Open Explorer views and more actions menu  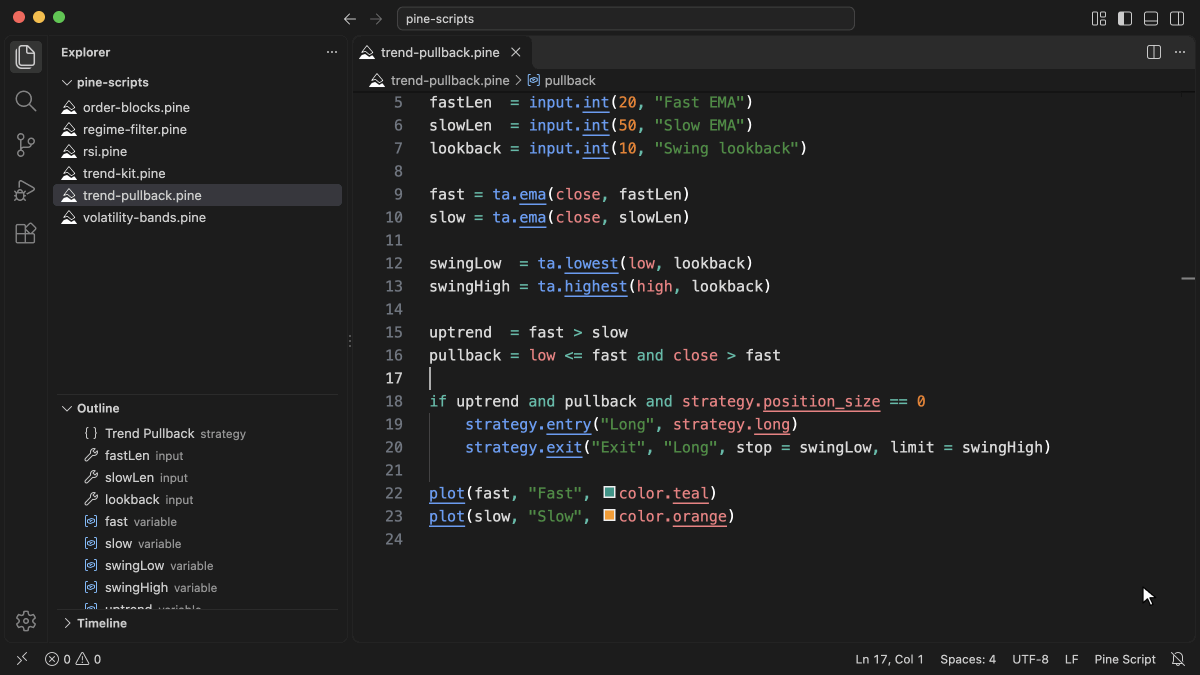click(332, 52)
